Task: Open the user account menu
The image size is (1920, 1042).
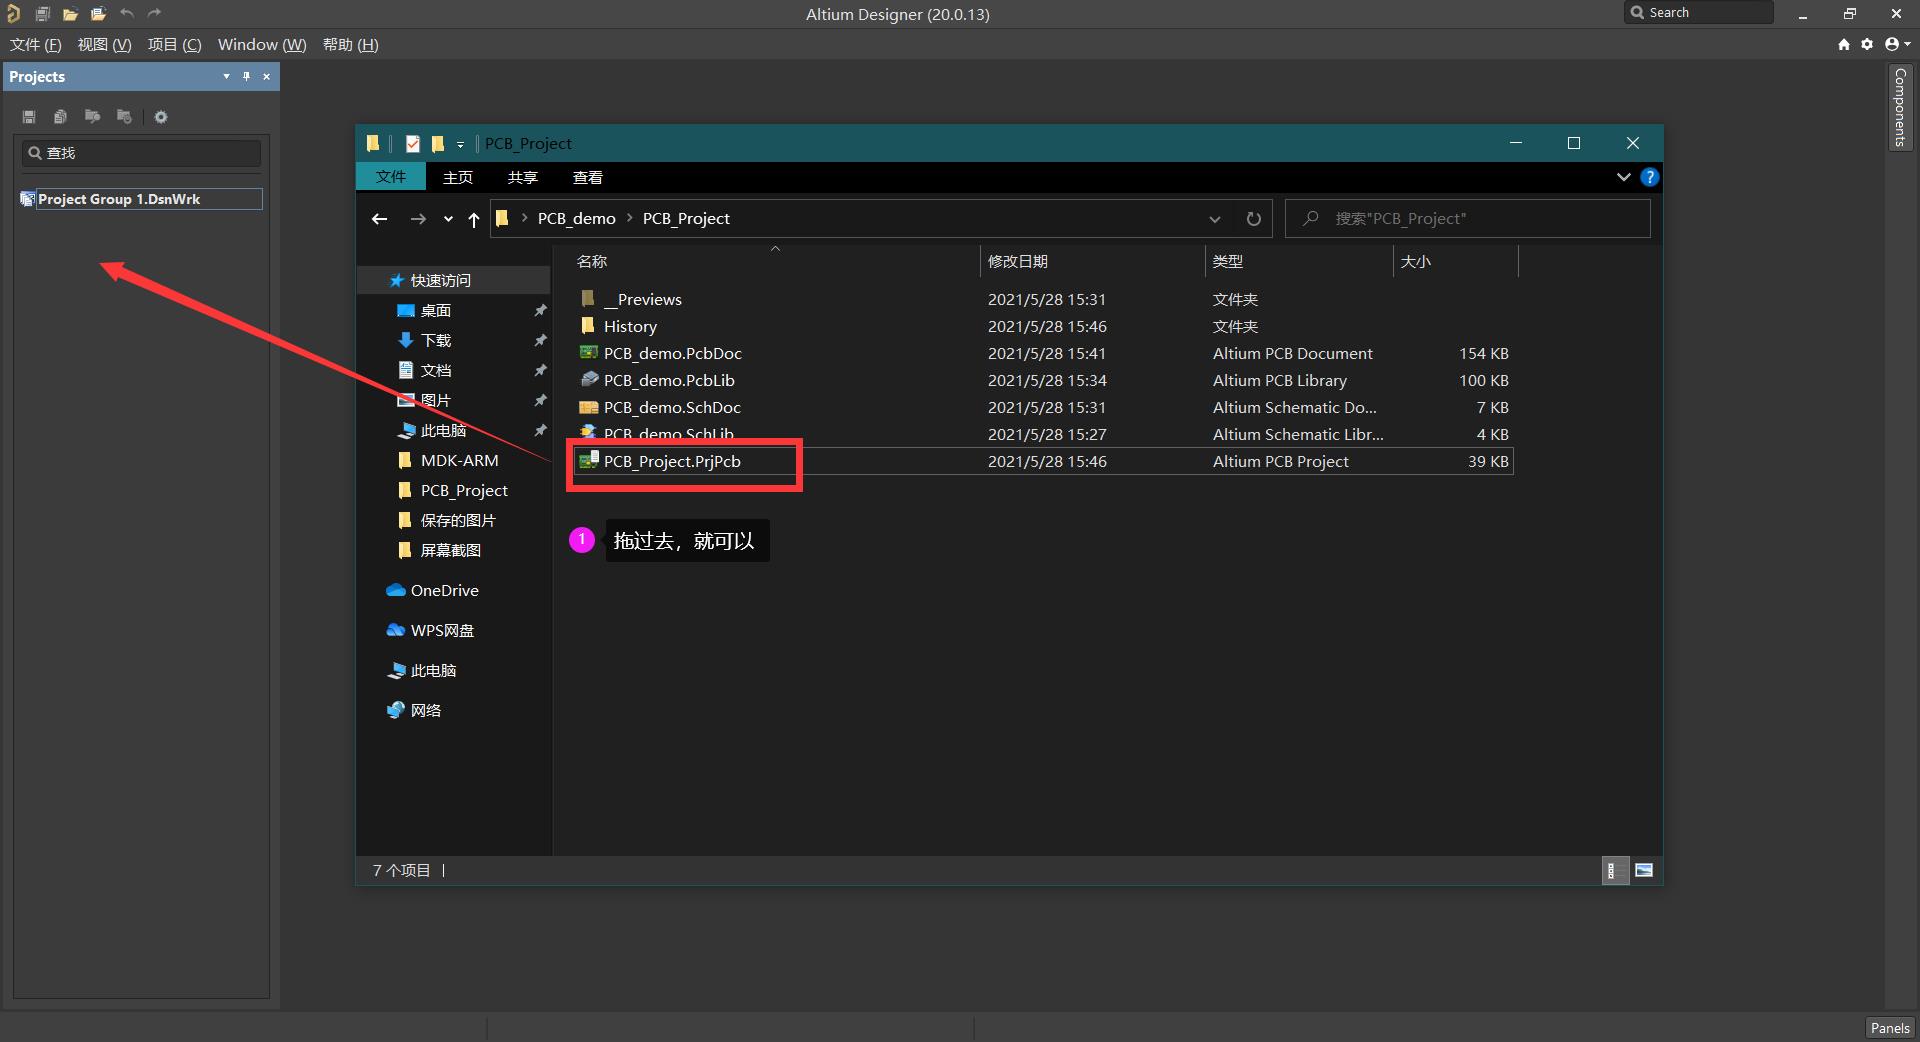Action: click(1897, 44)
